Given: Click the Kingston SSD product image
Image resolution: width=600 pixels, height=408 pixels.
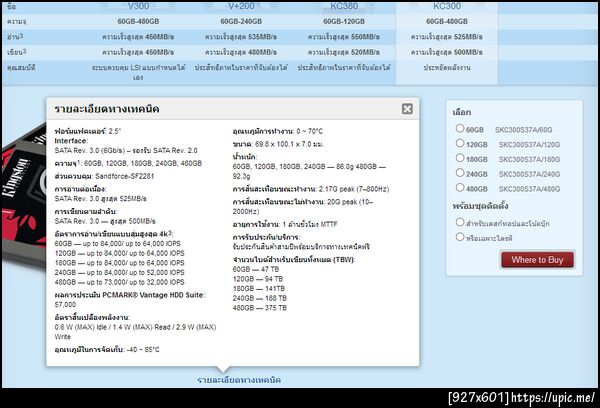Looking at the screenshot, I should 24,199.
